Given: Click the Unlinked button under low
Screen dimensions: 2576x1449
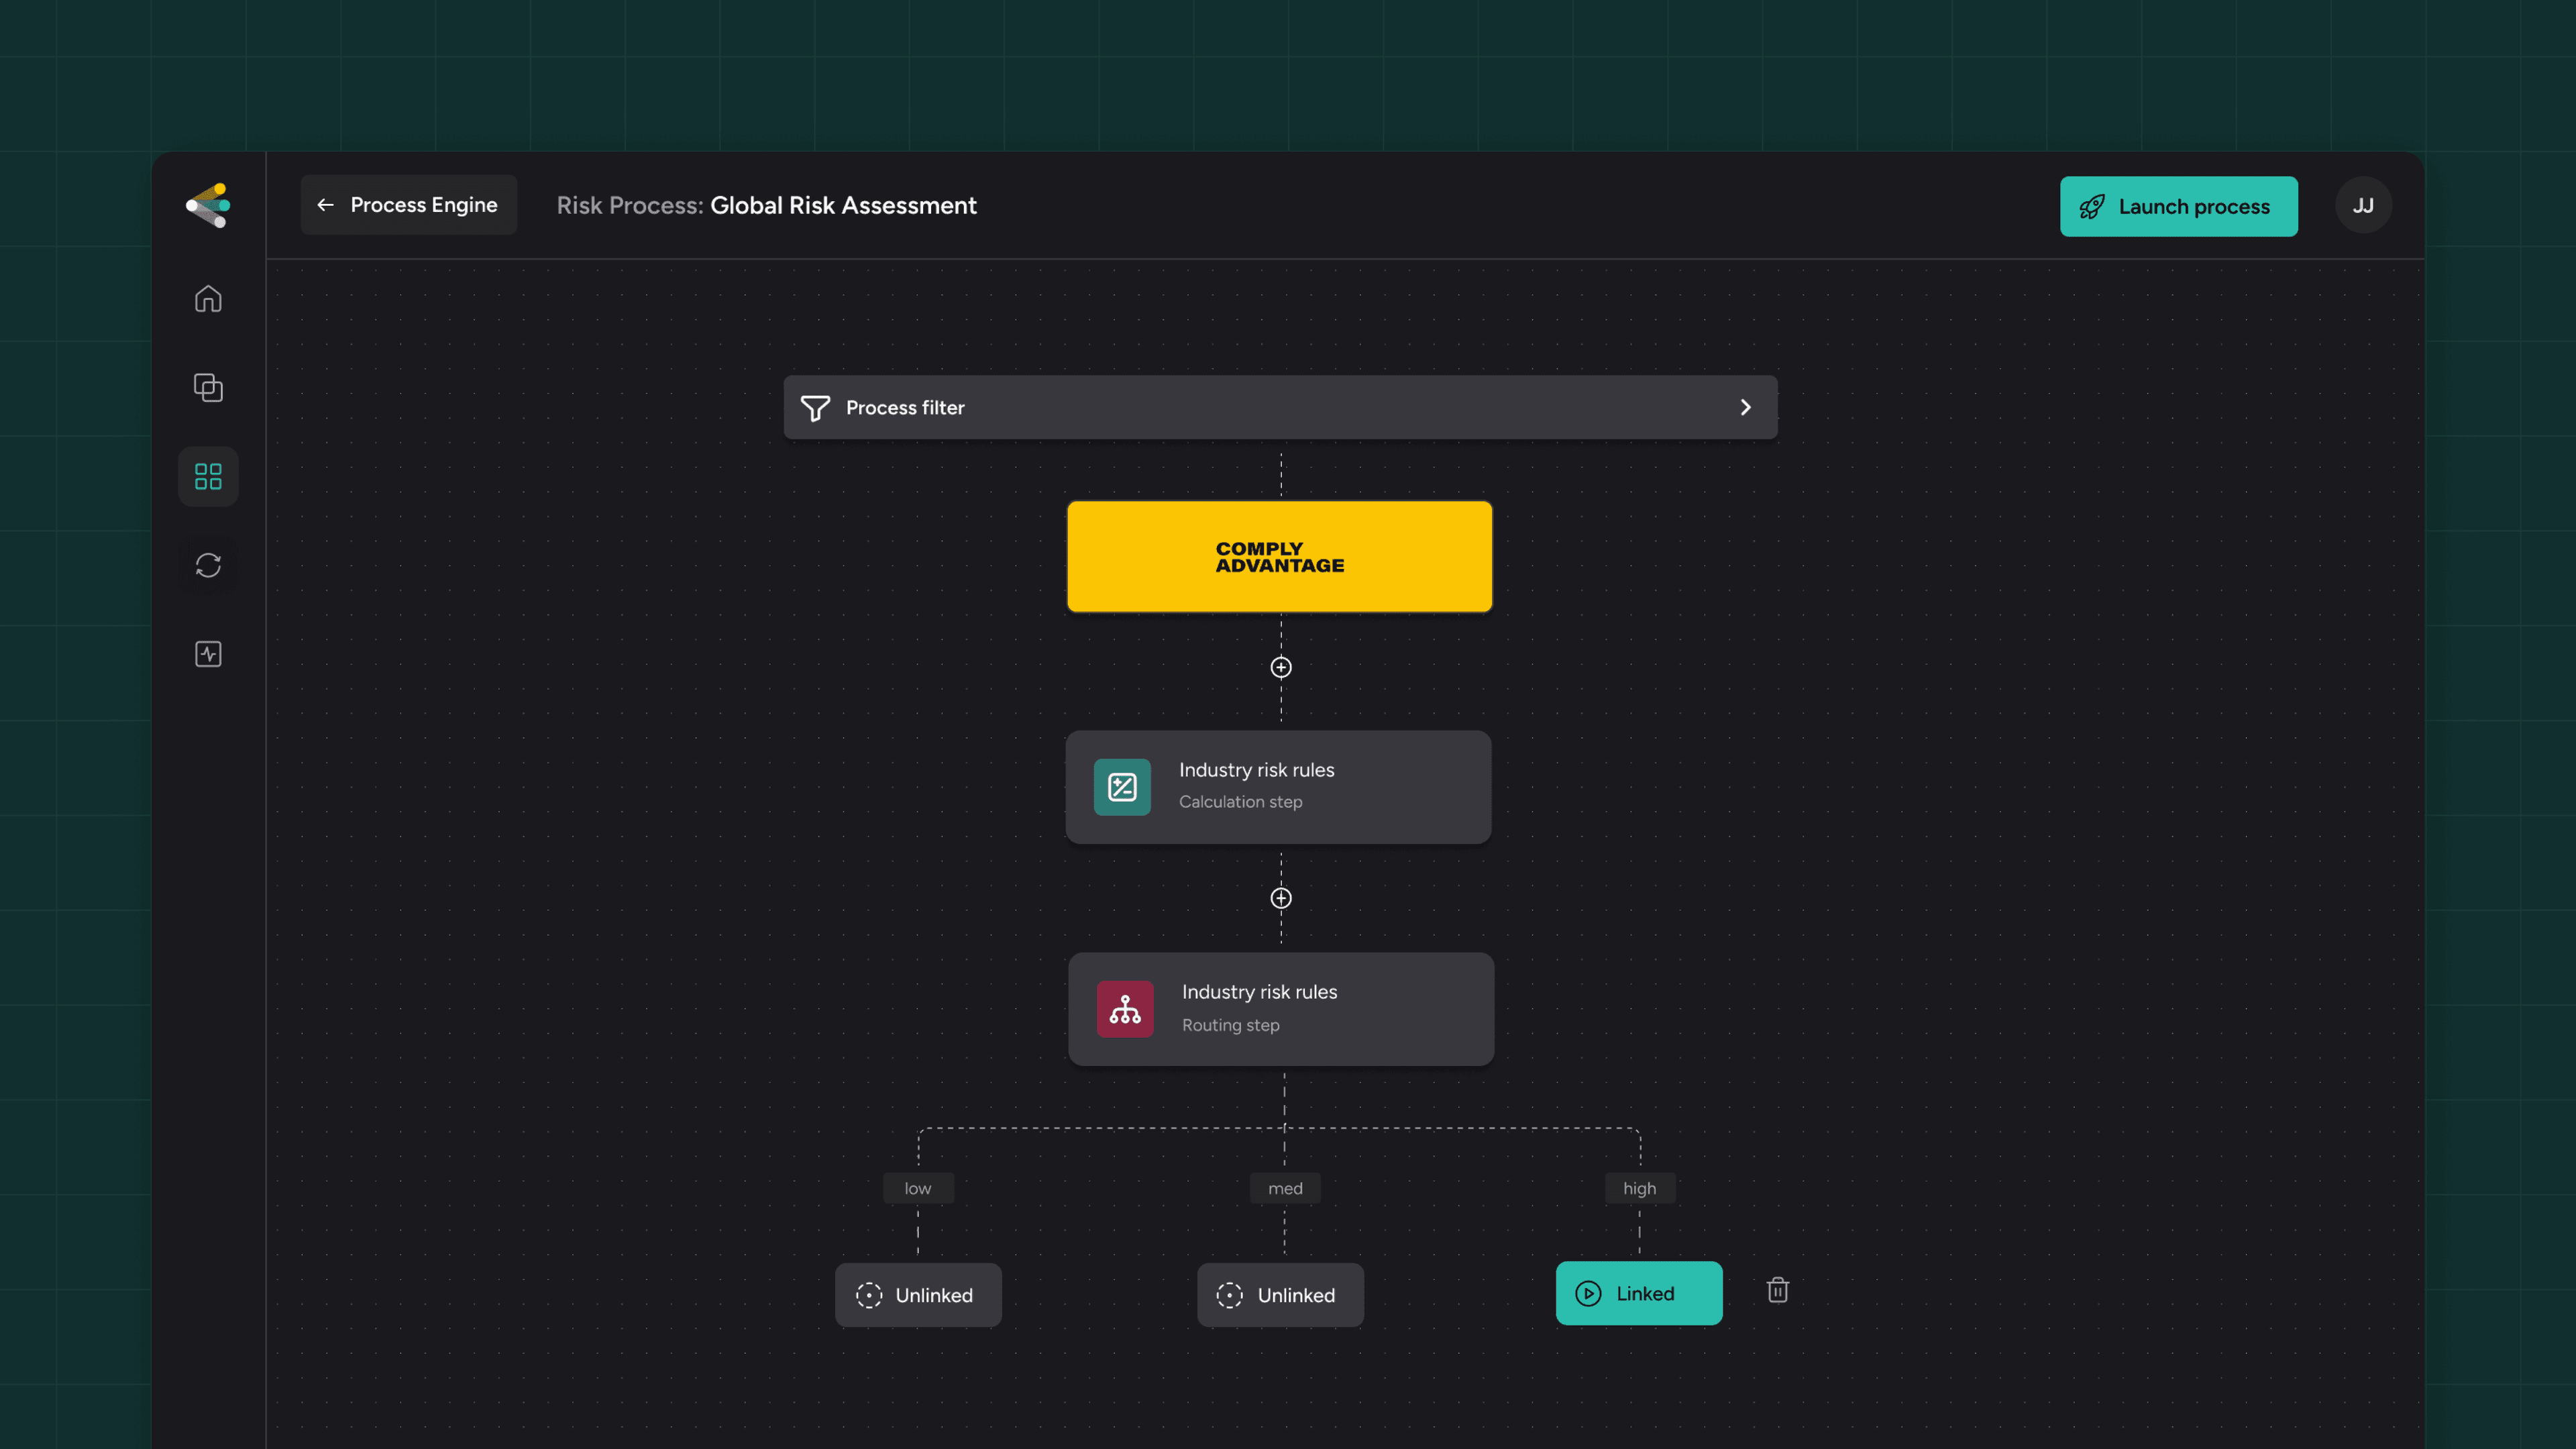Looking at the screenshot, I should [918, 1295].
